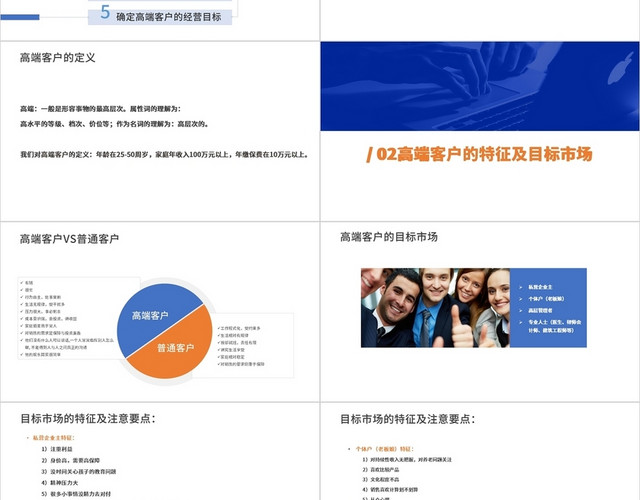Click the slide title '高端客户VS普通客户'
This screenshot has width=640, height=500.
click(x=69, y=239)
